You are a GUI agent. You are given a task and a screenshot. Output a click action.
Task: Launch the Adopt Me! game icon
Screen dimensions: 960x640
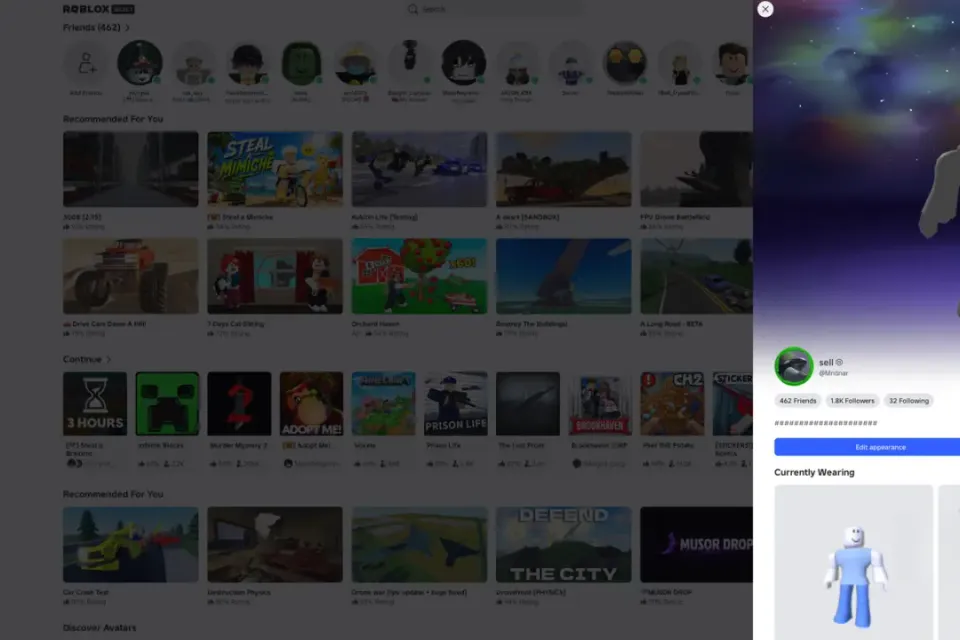(312, 404)
